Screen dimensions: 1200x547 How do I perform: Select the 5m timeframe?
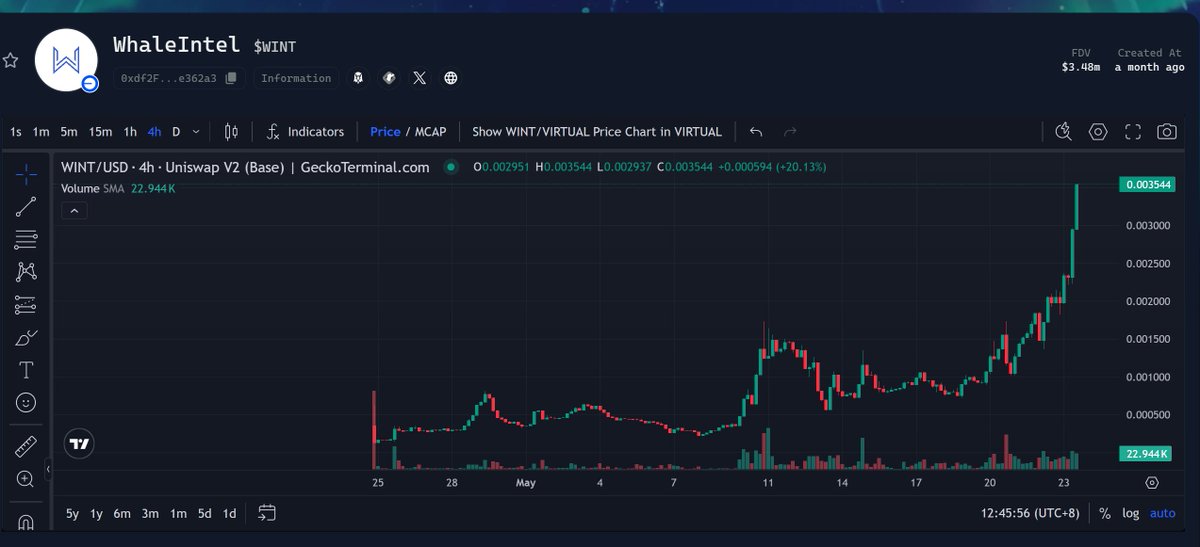coord(69,132)
